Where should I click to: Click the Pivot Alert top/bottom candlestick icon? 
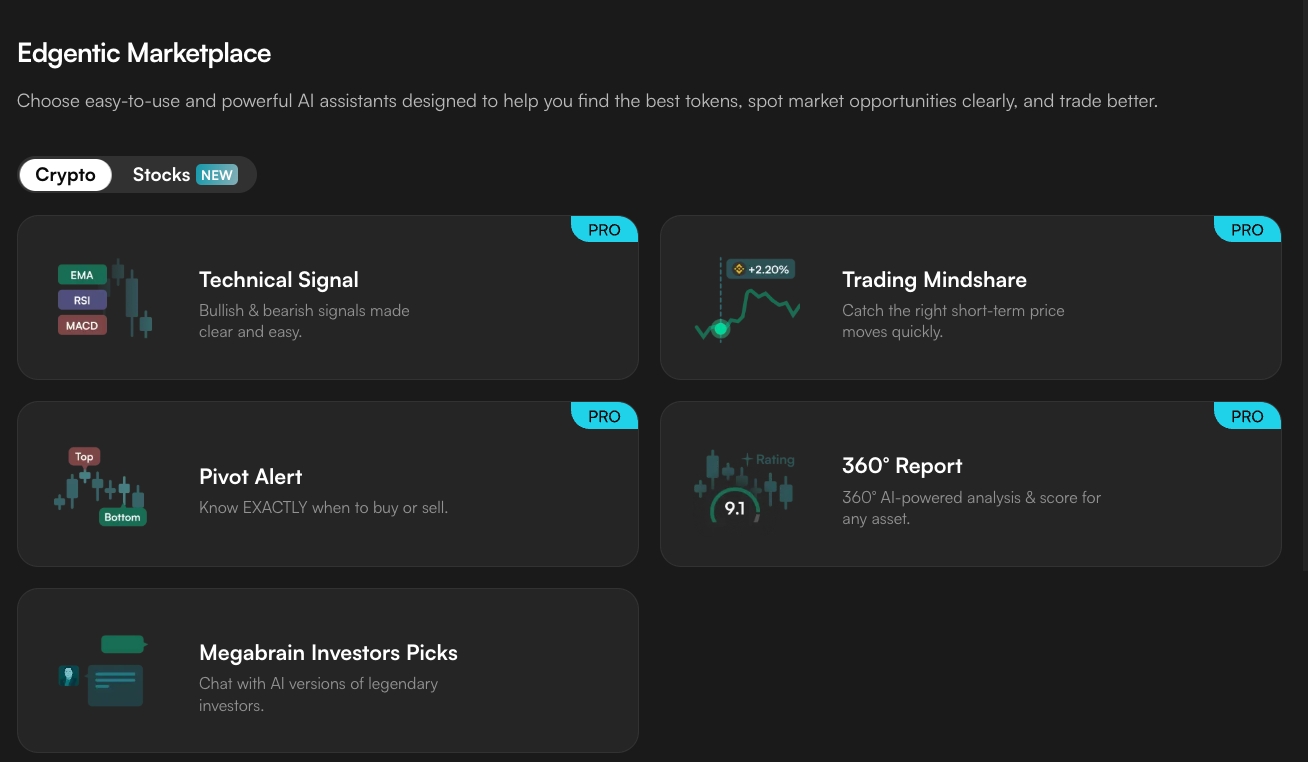click(x=100, y=487)
